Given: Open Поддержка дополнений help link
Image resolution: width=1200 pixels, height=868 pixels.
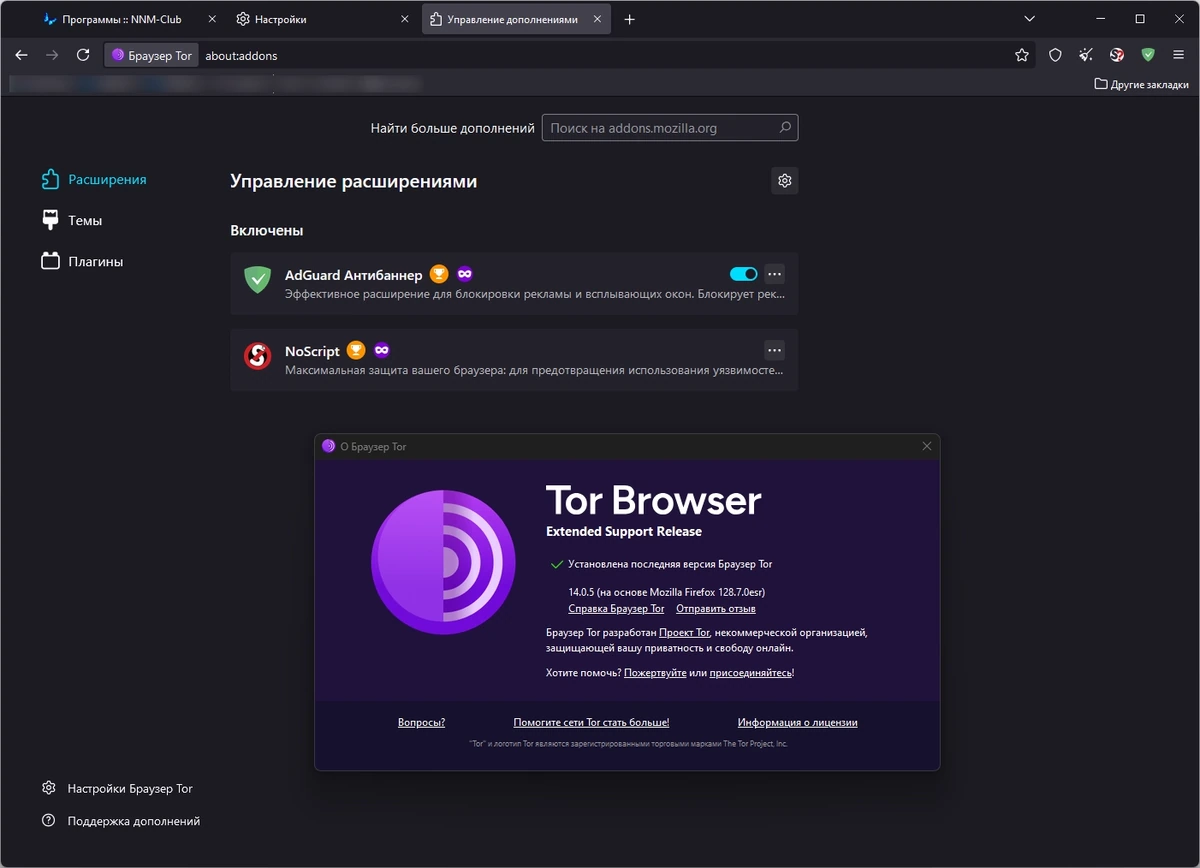Looking at the screenshot, I should pyautogui.click(x=121, y=821).
